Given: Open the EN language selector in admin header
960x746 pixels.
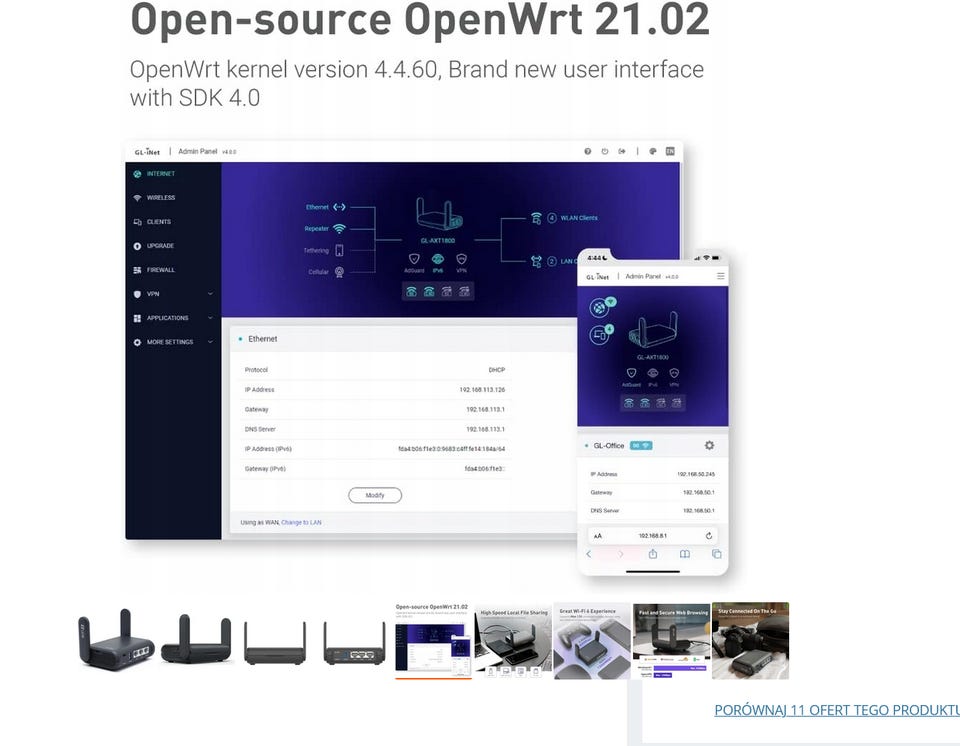Looking at the screenshot, I should pyautogui.click(x=670, y=151).
